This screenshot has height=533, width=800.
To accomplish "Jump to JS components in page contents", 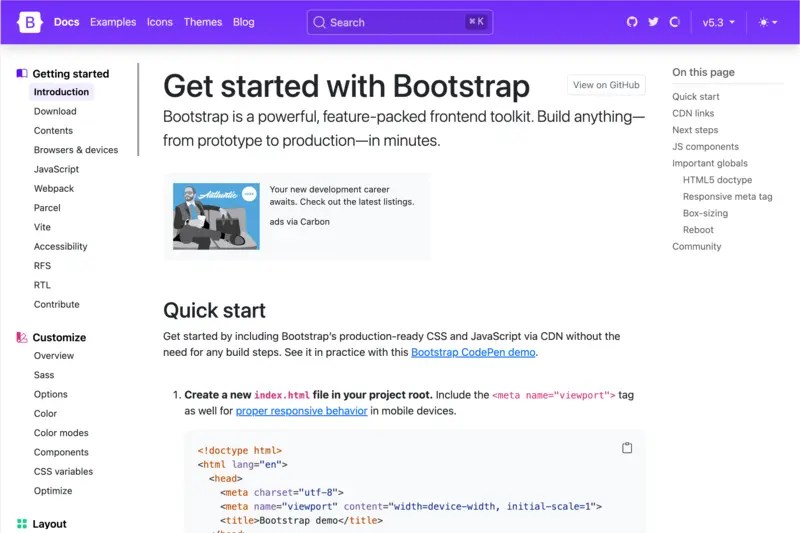I will click(705, 146).
